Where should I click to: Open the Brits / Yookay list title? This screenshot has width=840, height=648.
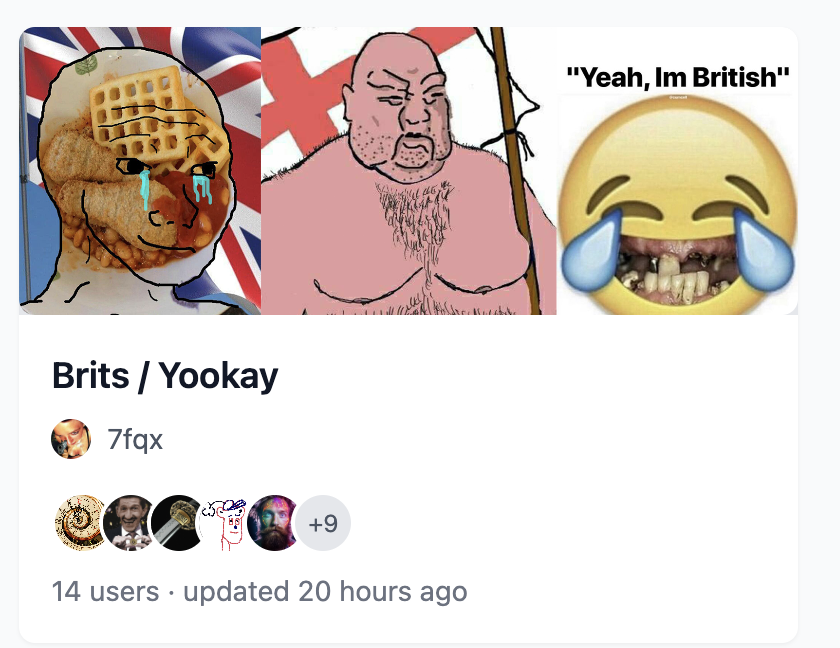tap(165, 375)
